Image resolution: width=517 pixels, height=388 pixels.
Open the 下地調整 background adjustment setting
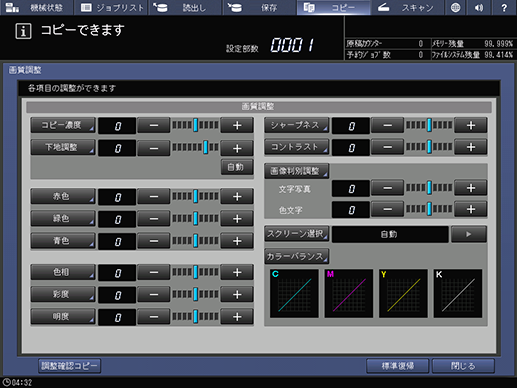click(63, 147)
